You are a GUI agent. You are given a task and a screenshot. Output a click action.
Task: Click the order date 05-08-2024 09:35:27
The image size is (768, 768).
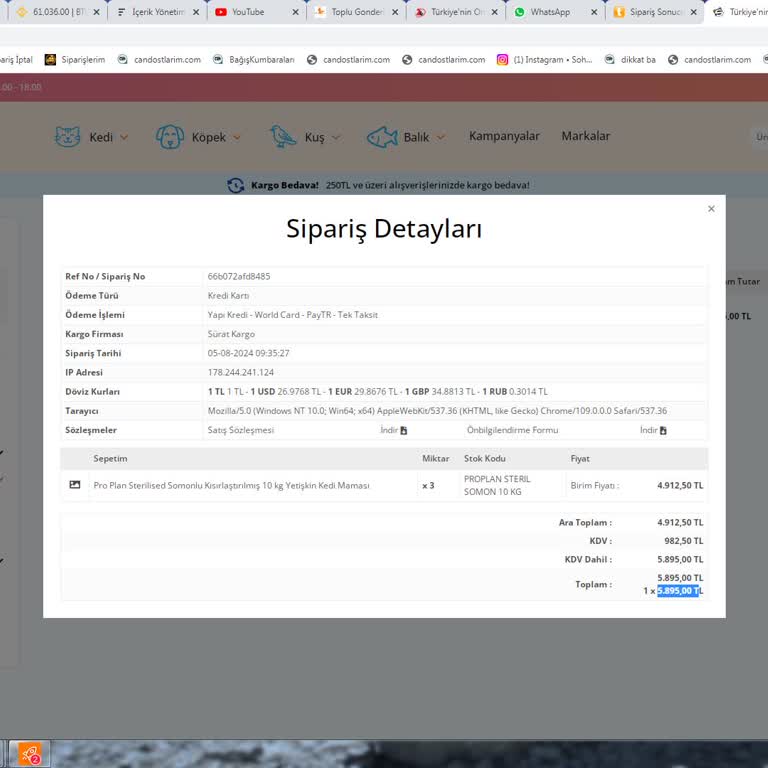tap(248, 353)
